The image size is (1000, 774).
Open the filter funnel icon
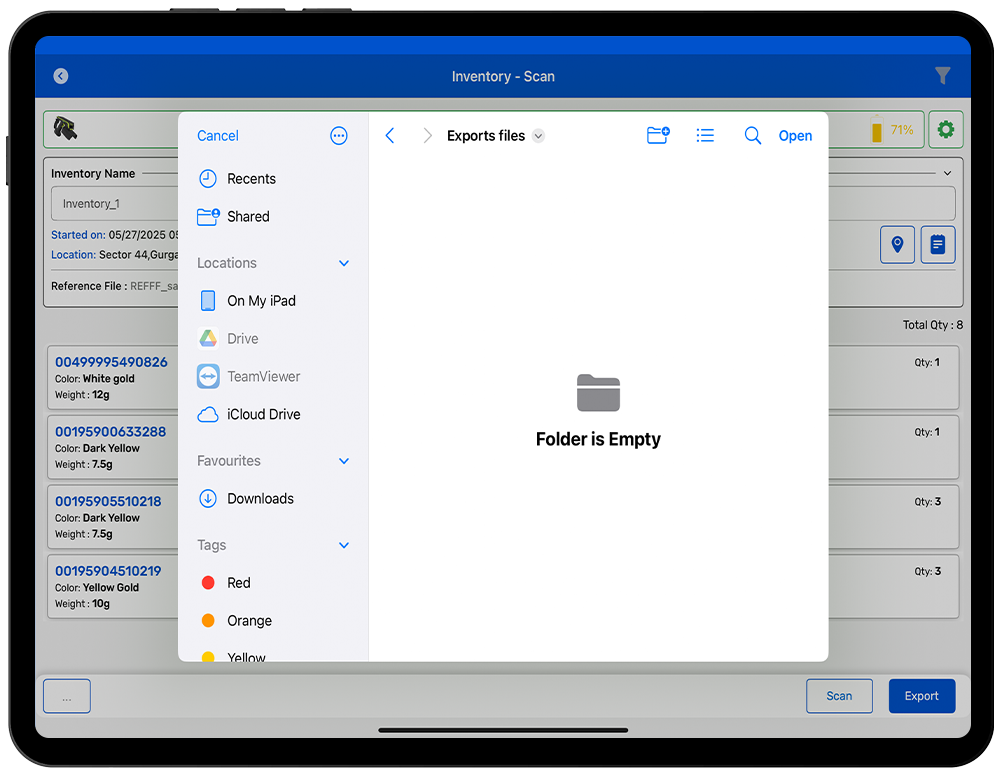pos(942,76)
